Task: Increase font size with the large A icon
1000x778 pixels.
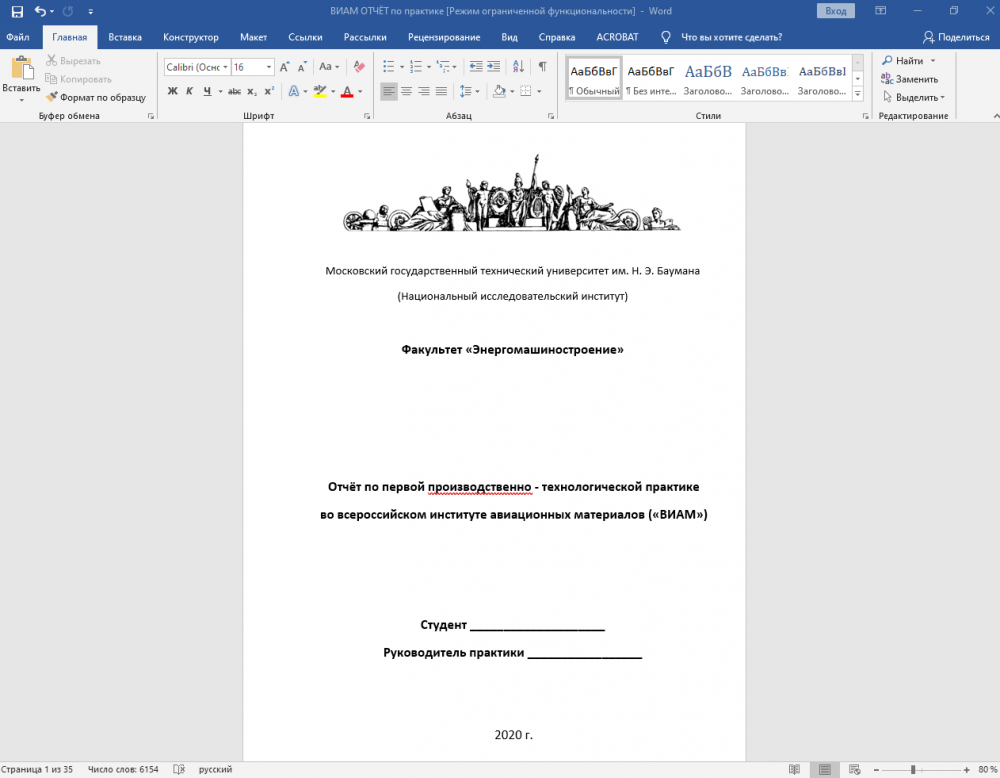Action: [x=285, y=67]
